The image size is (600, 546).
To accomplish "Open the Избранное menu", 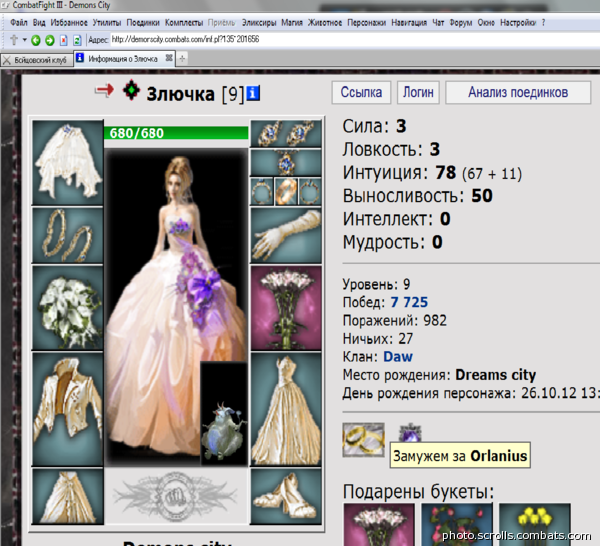I will pos(69,23).
